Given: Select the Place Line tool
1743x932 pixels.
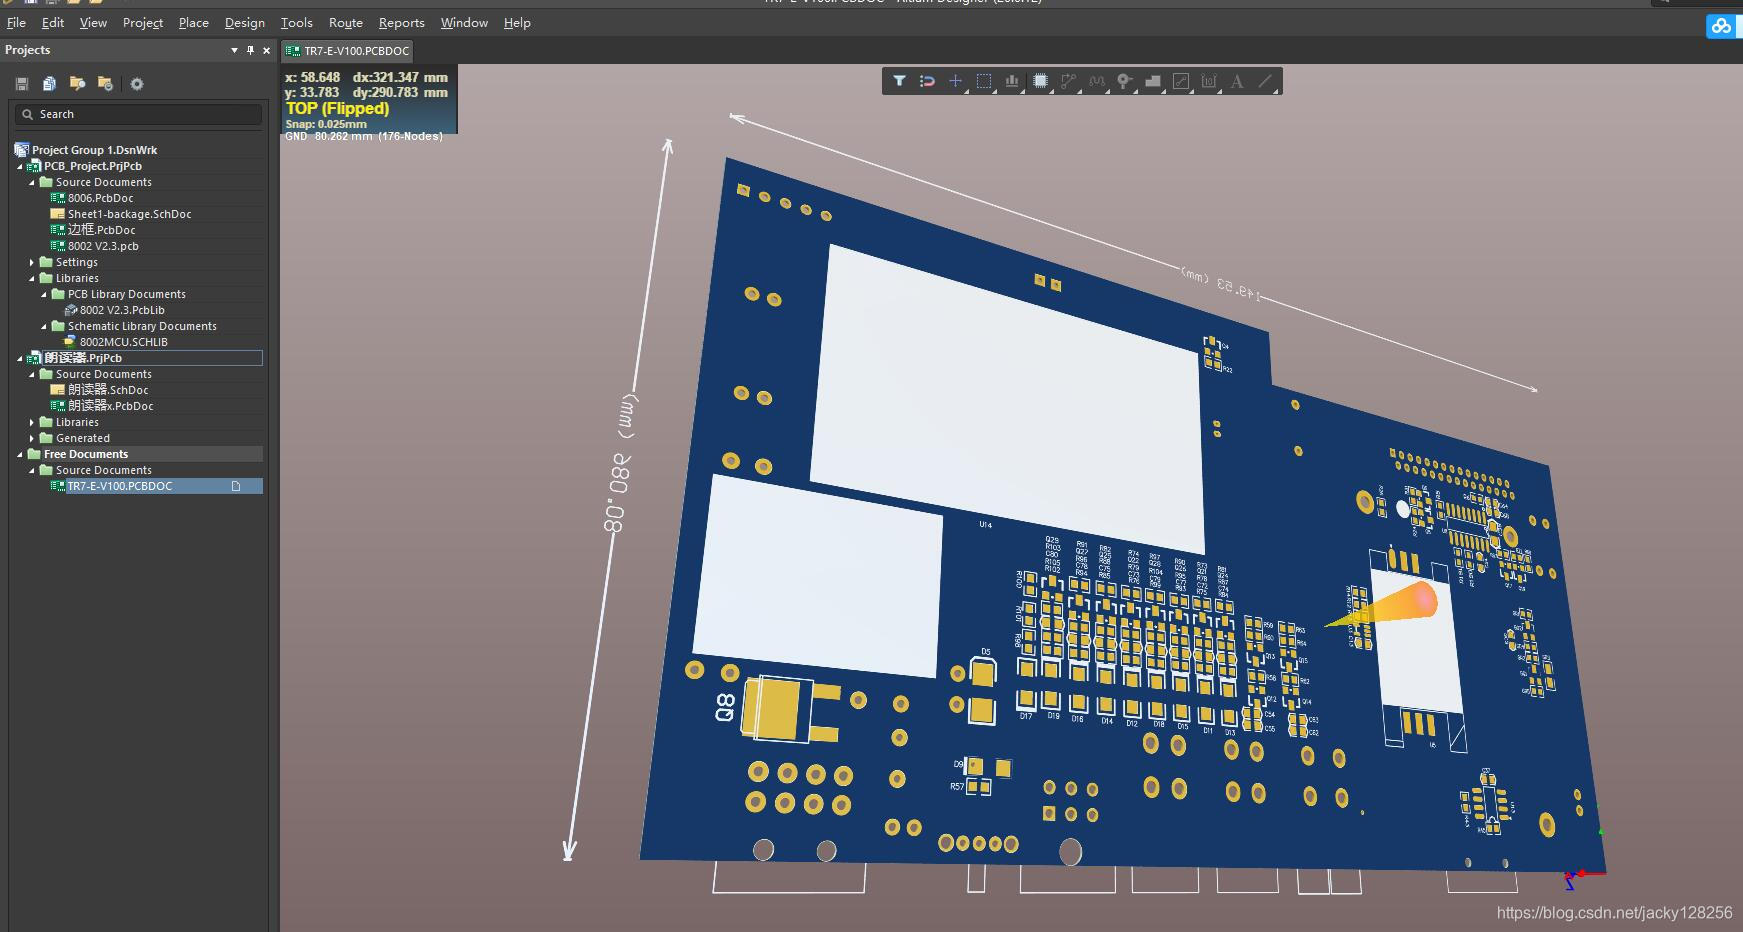Looking at the screenshot, I should pyautogui.click(x=1265, y=81).
